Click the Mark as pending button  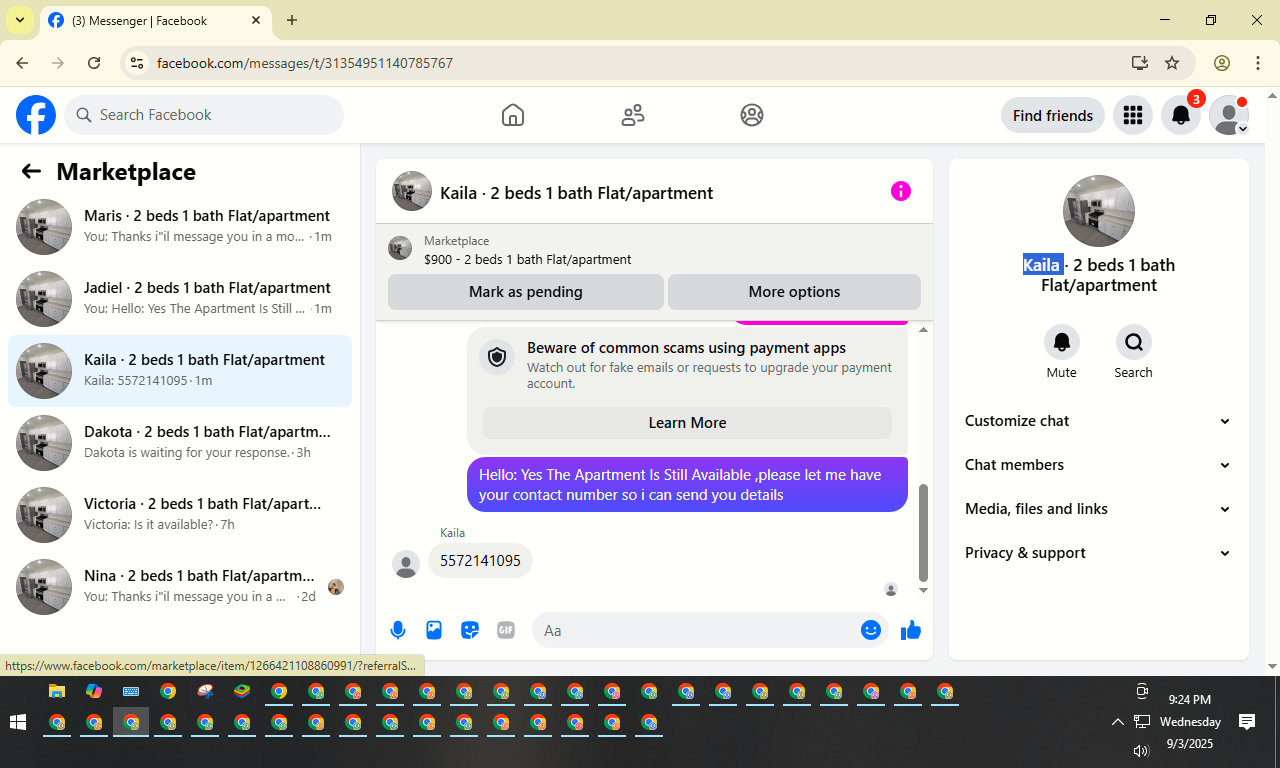click(x=526, y=292)
